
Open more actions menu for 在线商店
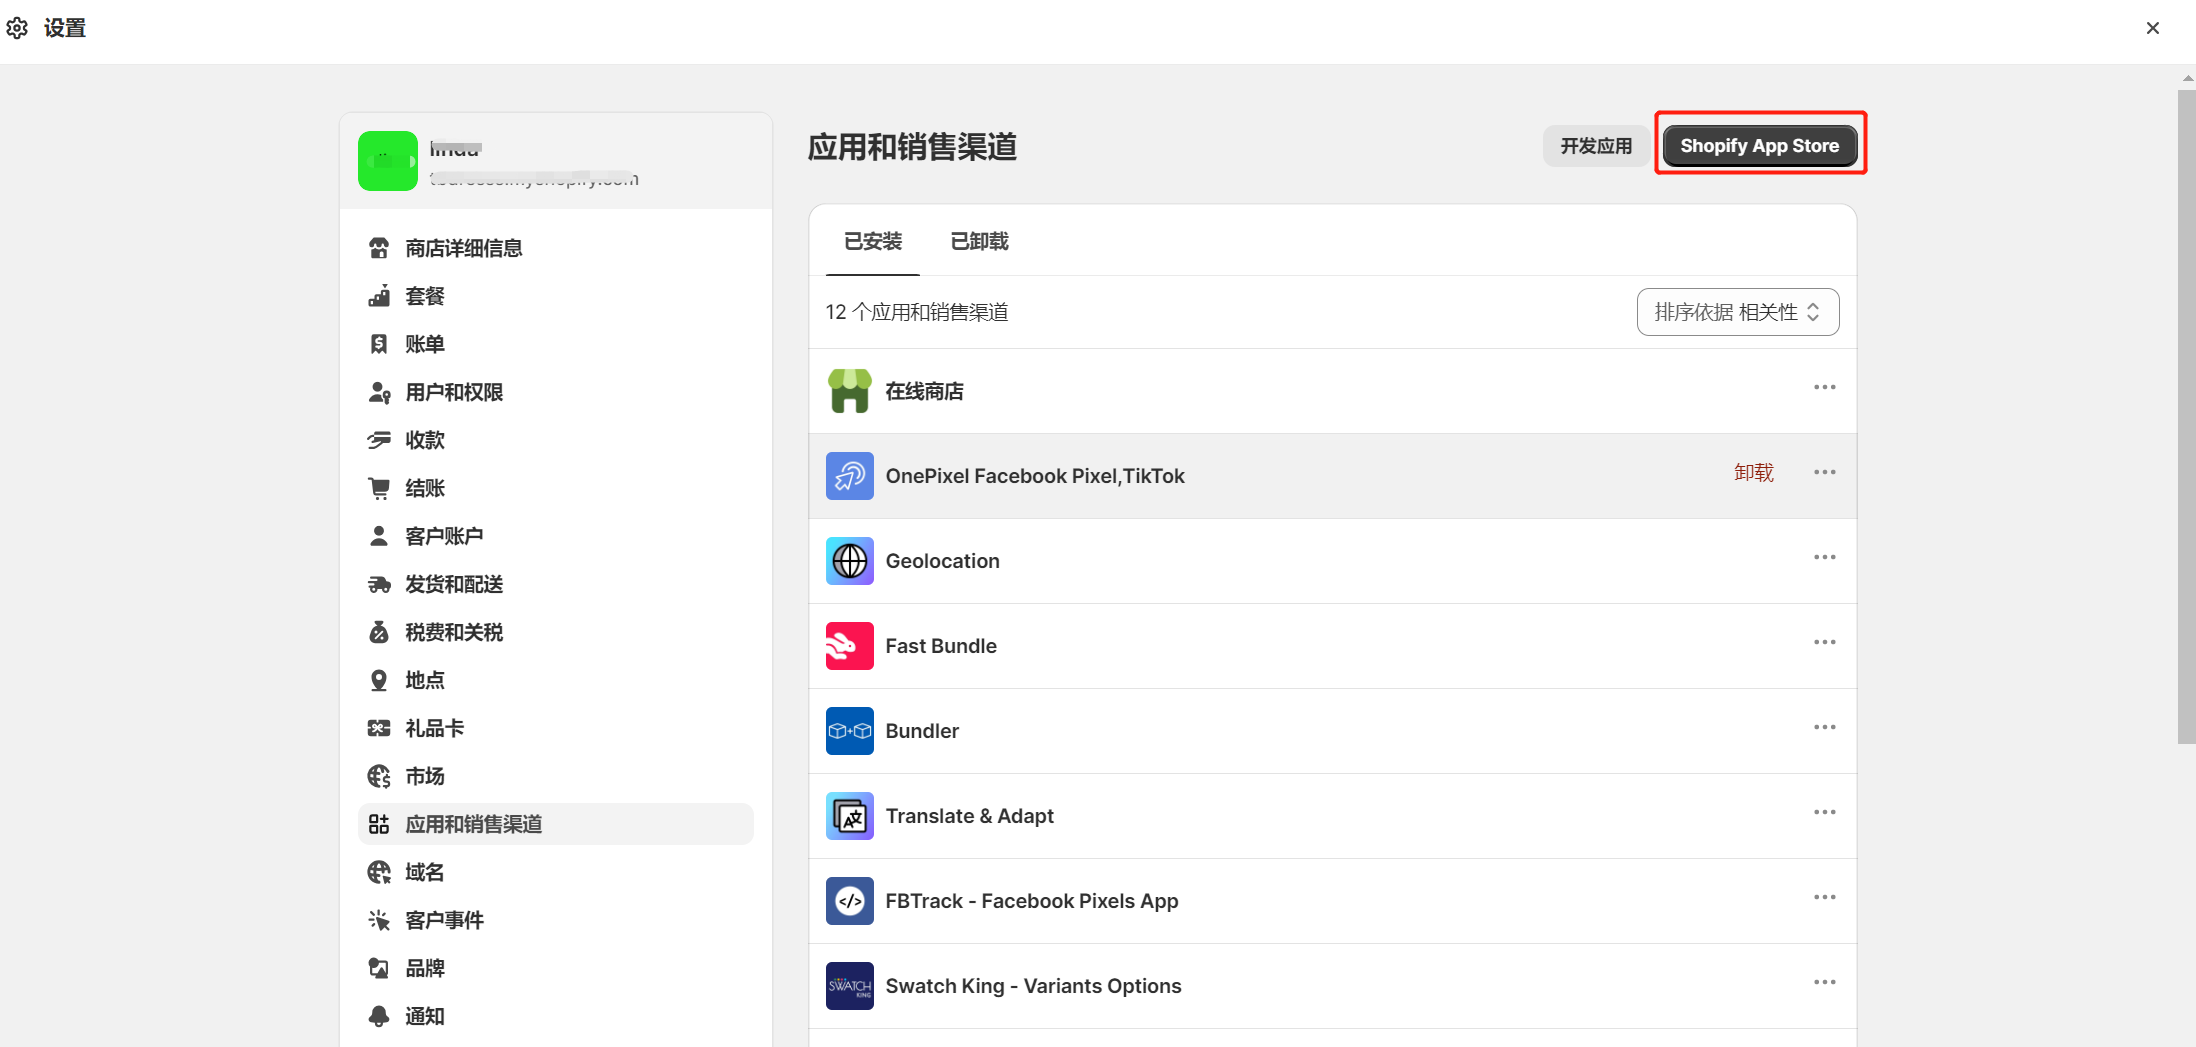pos(1825,387)
